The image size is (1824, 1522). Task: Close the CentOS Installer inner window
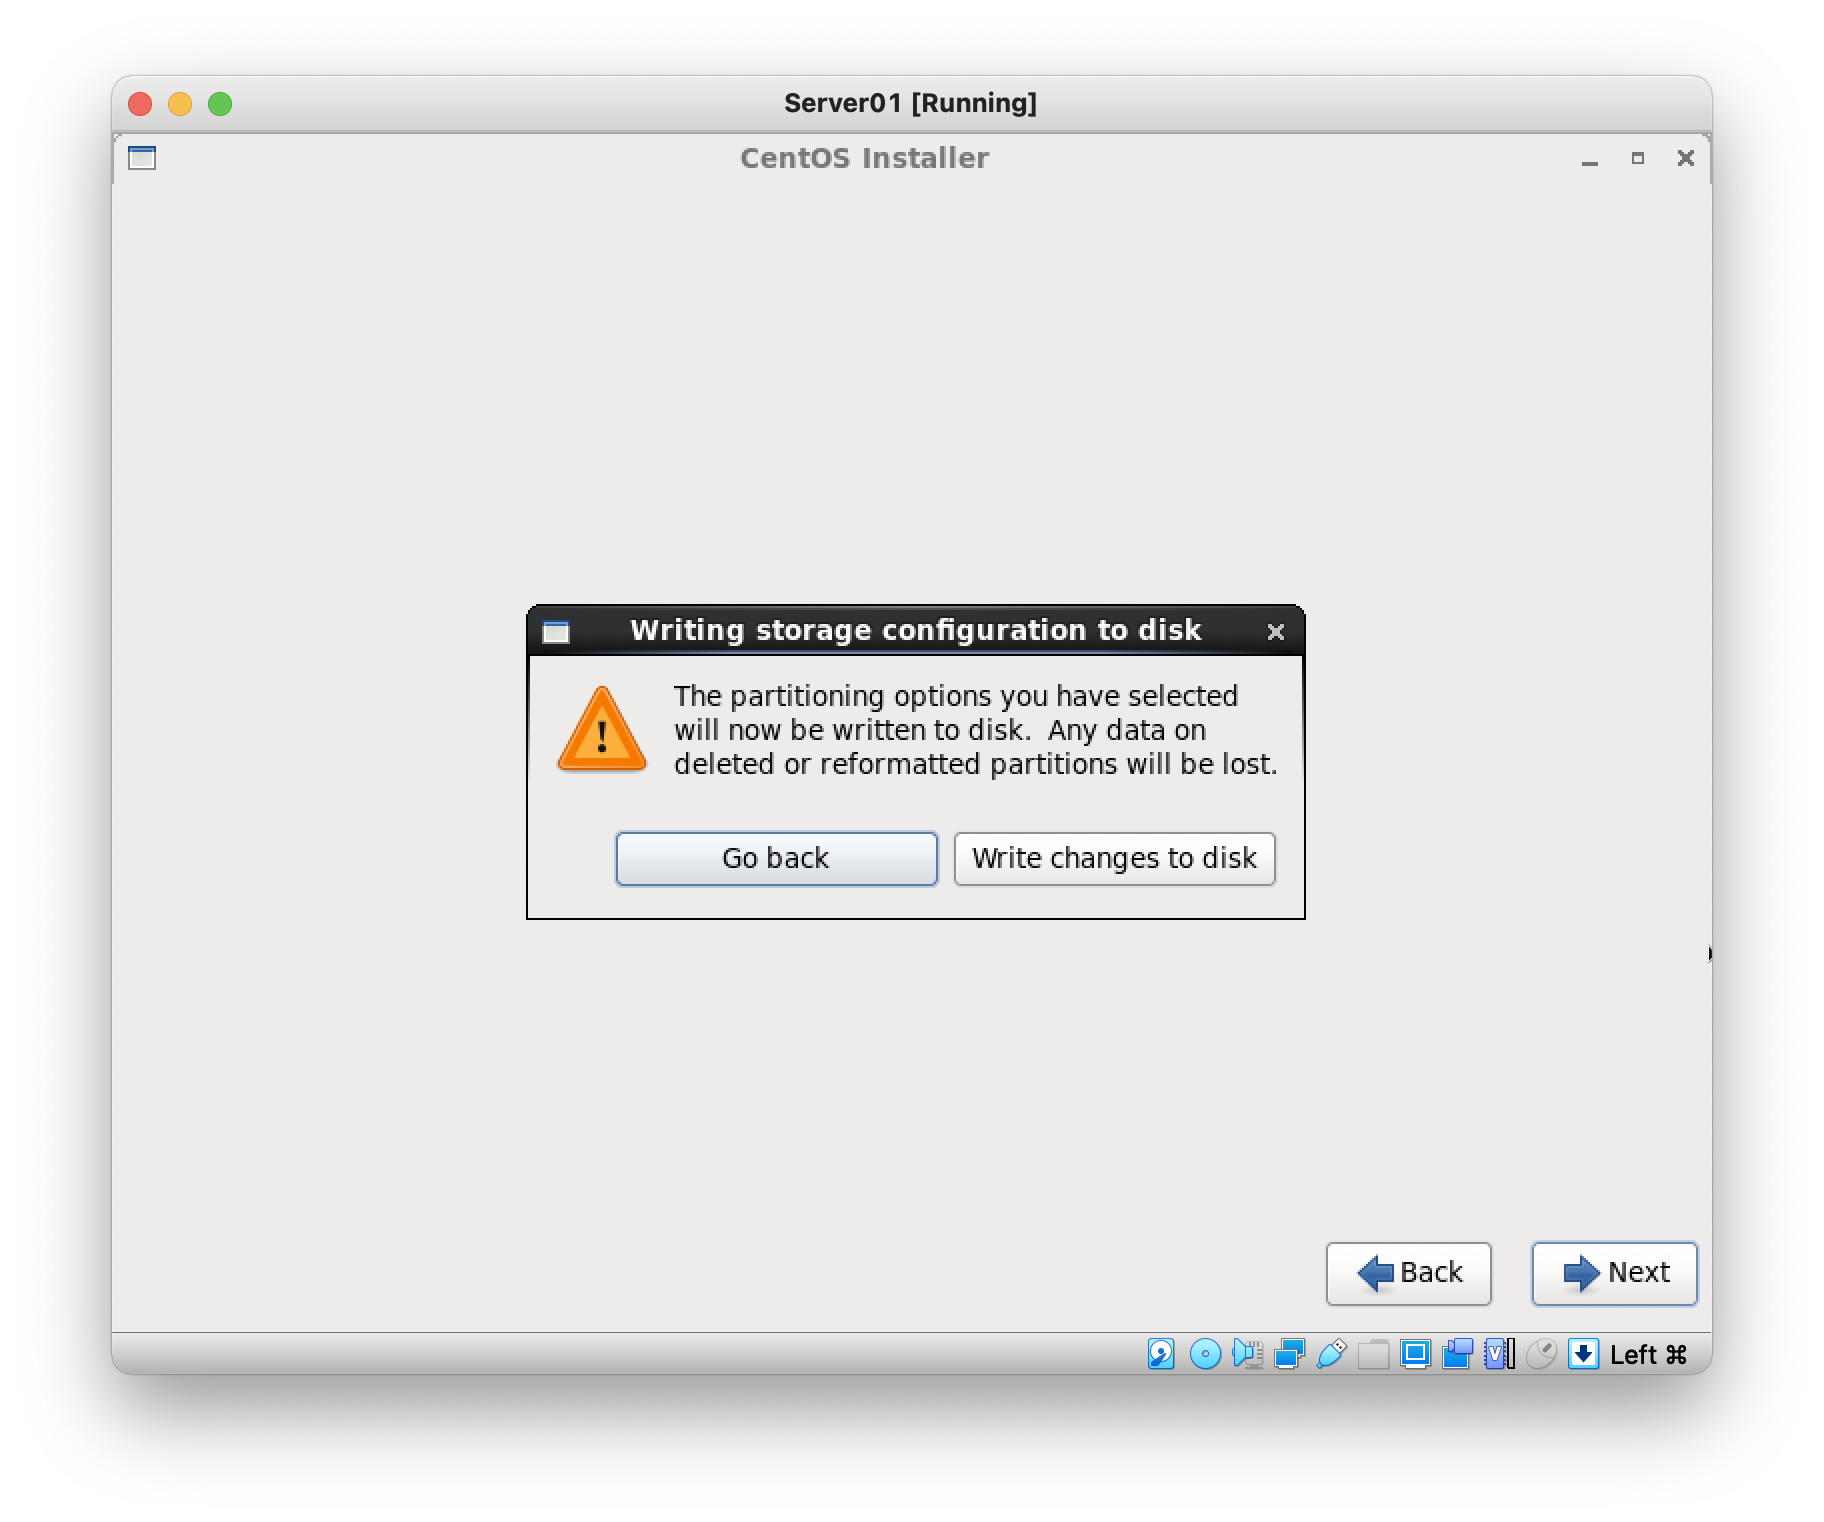(x=1685, y=158)
